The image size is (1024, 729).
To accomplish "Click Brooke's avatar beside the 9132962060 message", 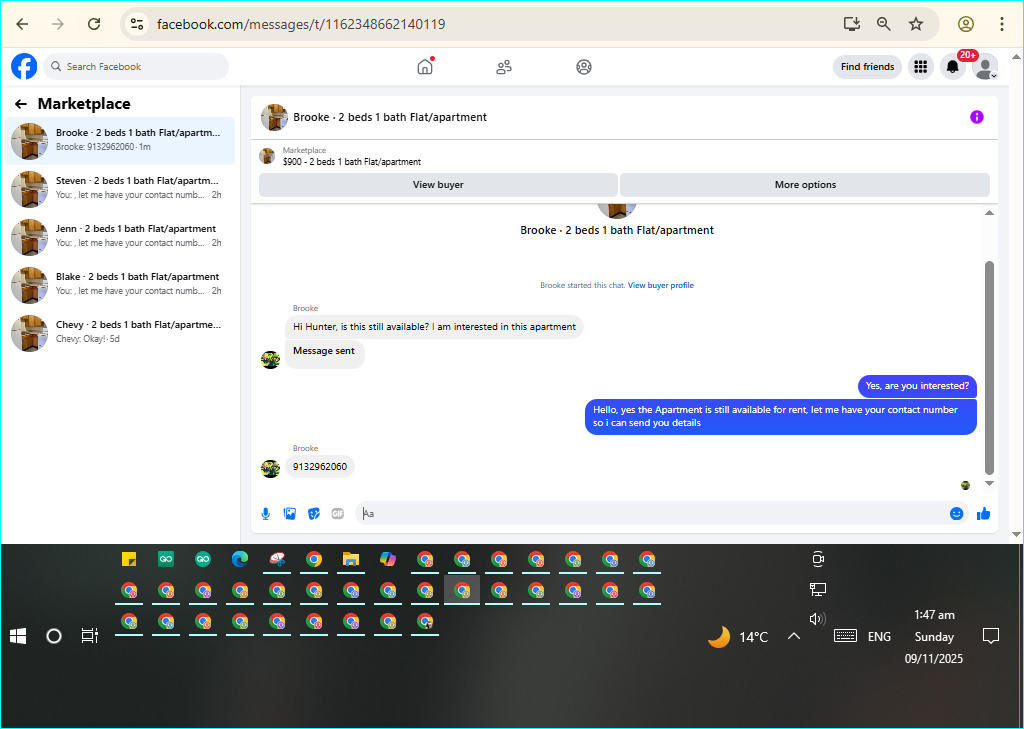I will tap(270, 468).
